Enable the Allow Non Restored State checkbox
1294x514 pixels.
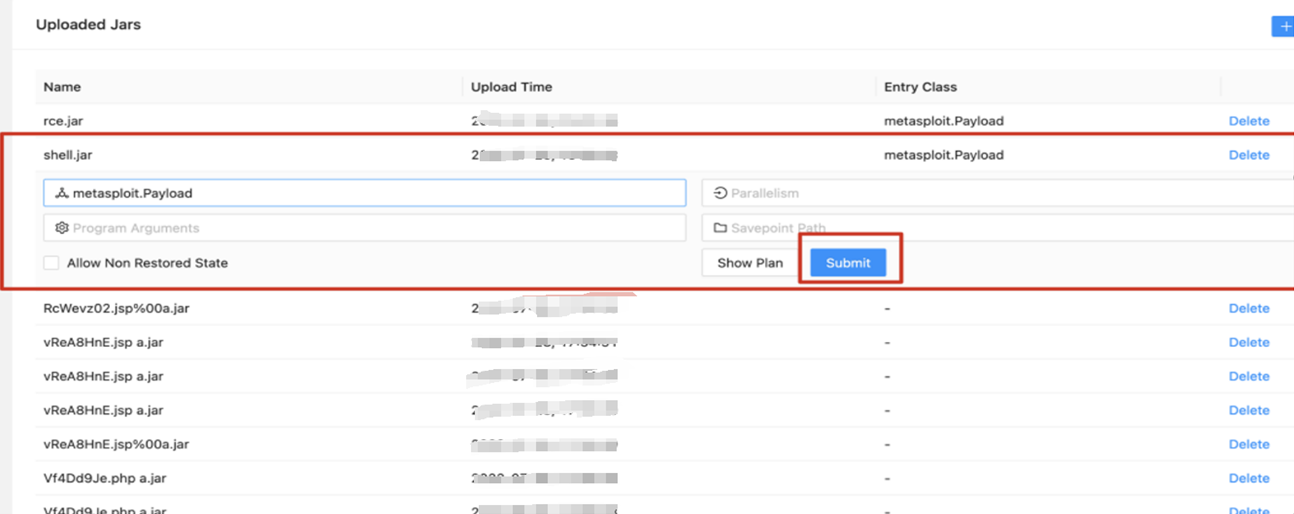(51, 263)
